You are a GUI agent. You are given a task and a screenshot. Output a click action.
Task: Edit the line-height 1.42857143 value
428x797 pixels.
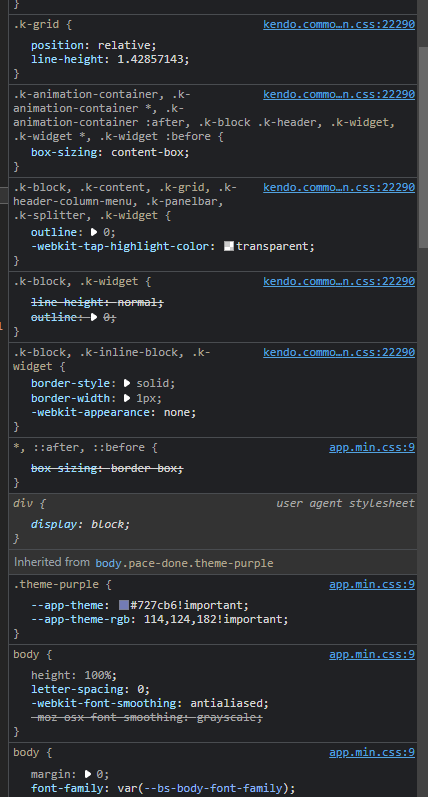152,59
